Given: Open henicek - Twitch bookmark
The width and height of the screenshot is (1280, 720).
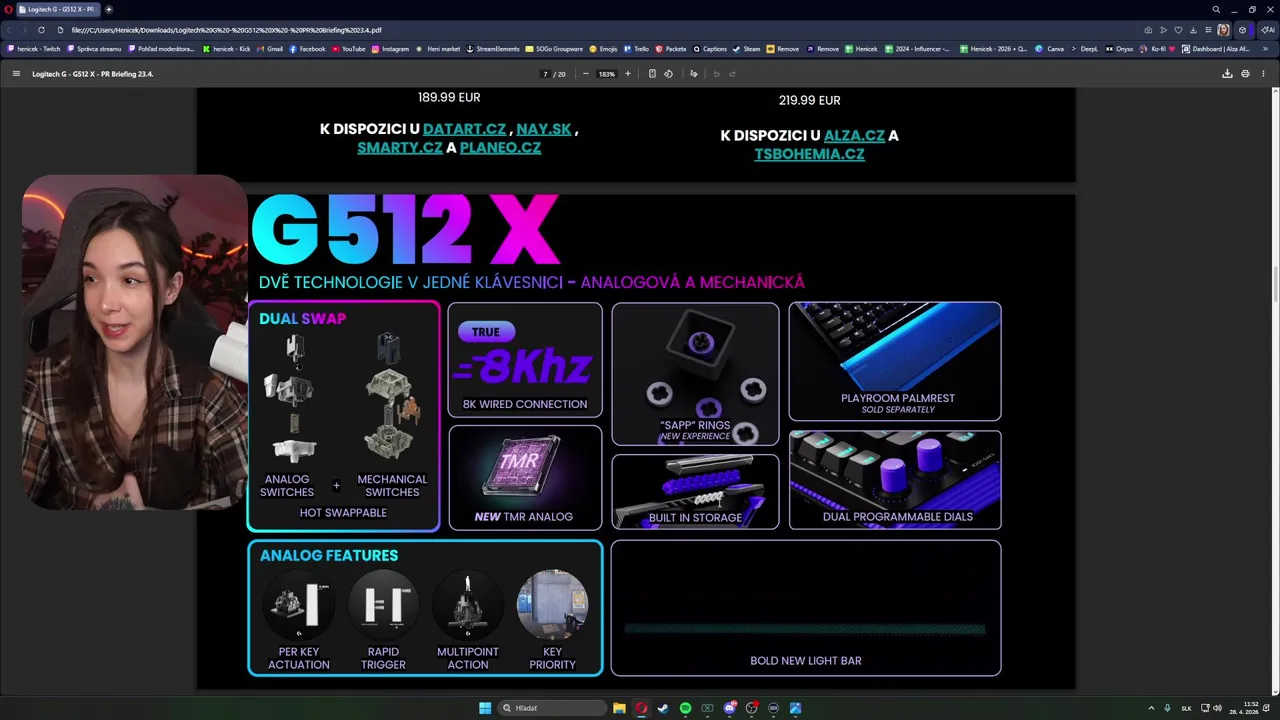Looking at the screenshot, I should (x=35, y=49).
